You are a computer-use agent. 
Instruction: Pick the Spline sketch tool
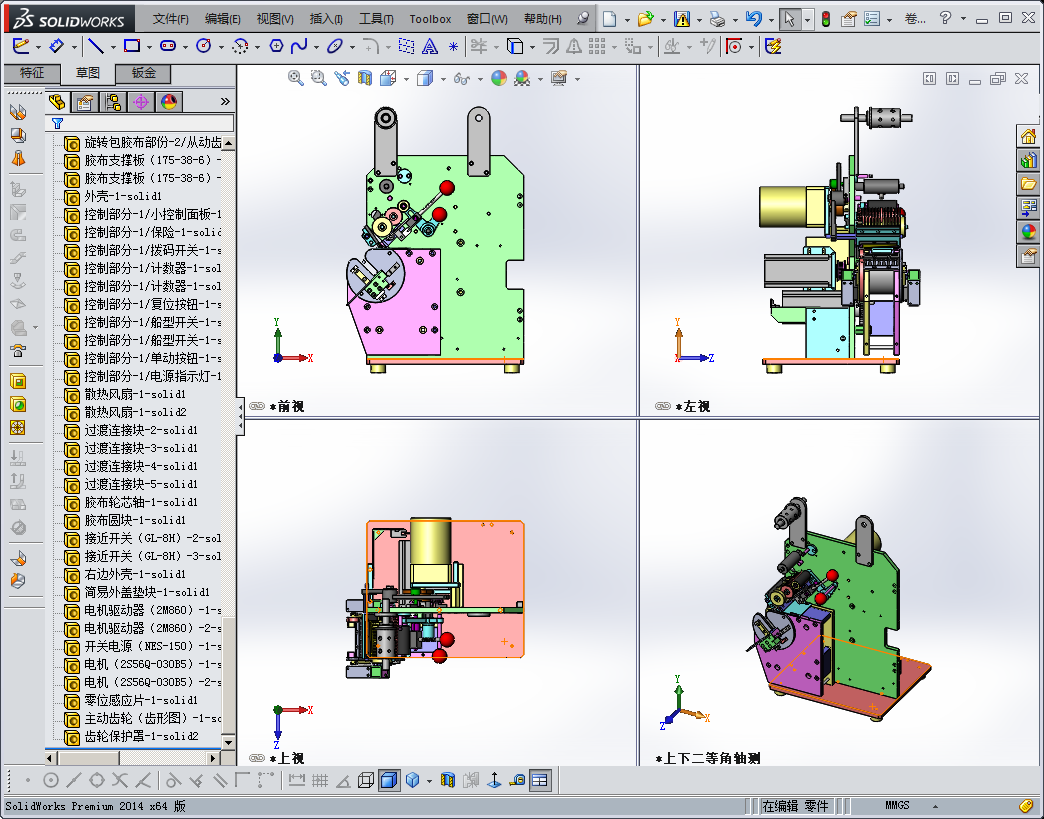point(299,46)
